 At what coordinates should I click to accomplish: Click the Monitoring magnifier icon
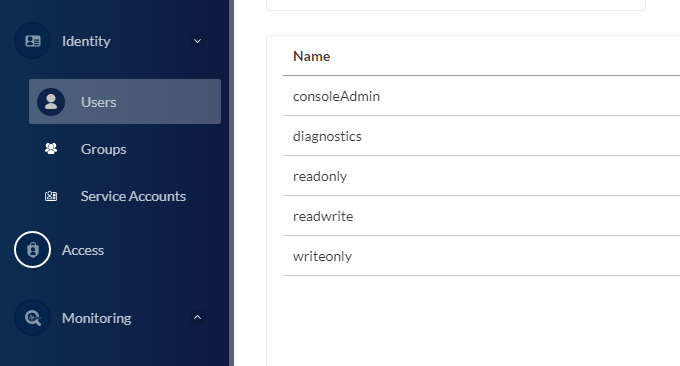tap(33, 318)
